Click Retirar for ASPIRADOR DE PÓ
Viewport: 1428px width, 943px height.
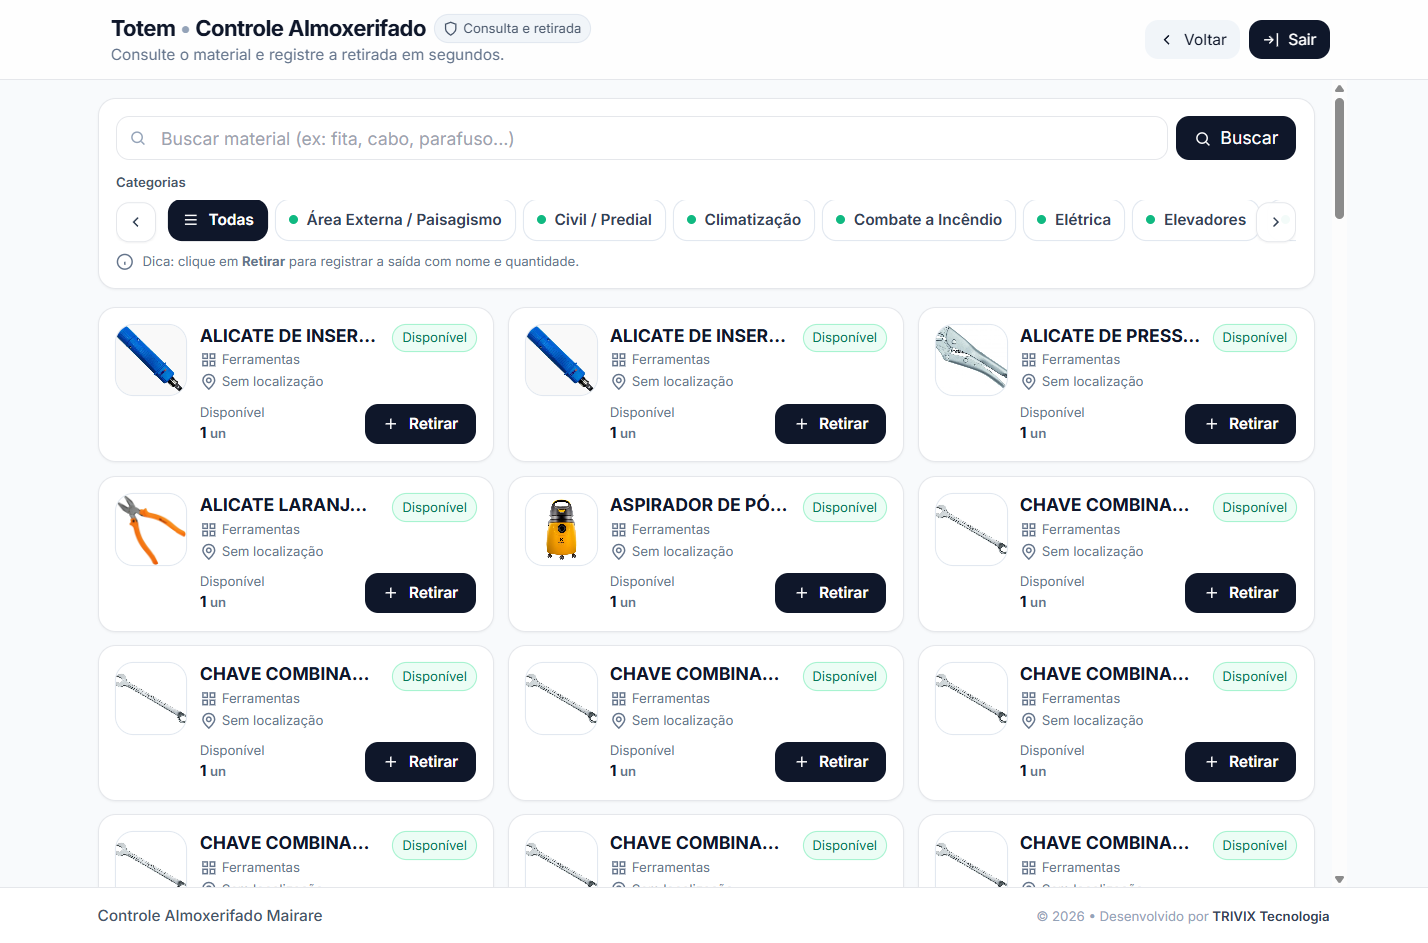pyautogui.click(x=830, y=593)
